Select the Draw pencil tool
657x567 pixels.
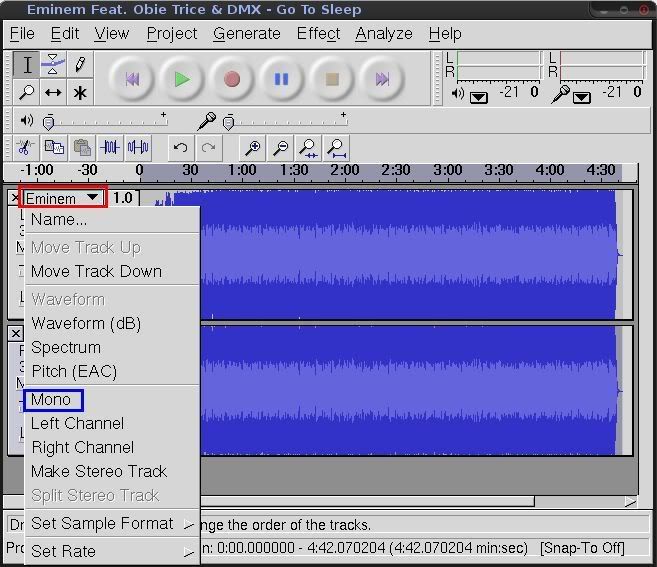tap(80, 65)
